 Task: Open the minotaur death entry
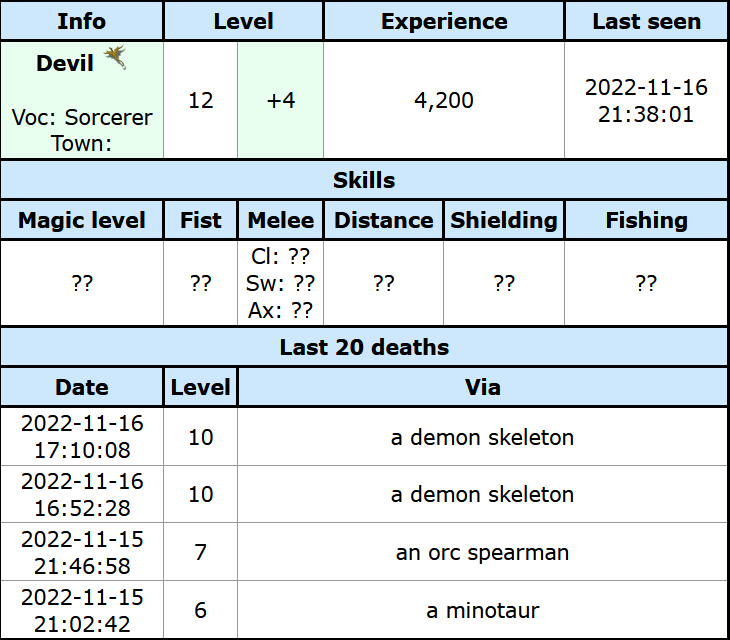tap(482, 610)
